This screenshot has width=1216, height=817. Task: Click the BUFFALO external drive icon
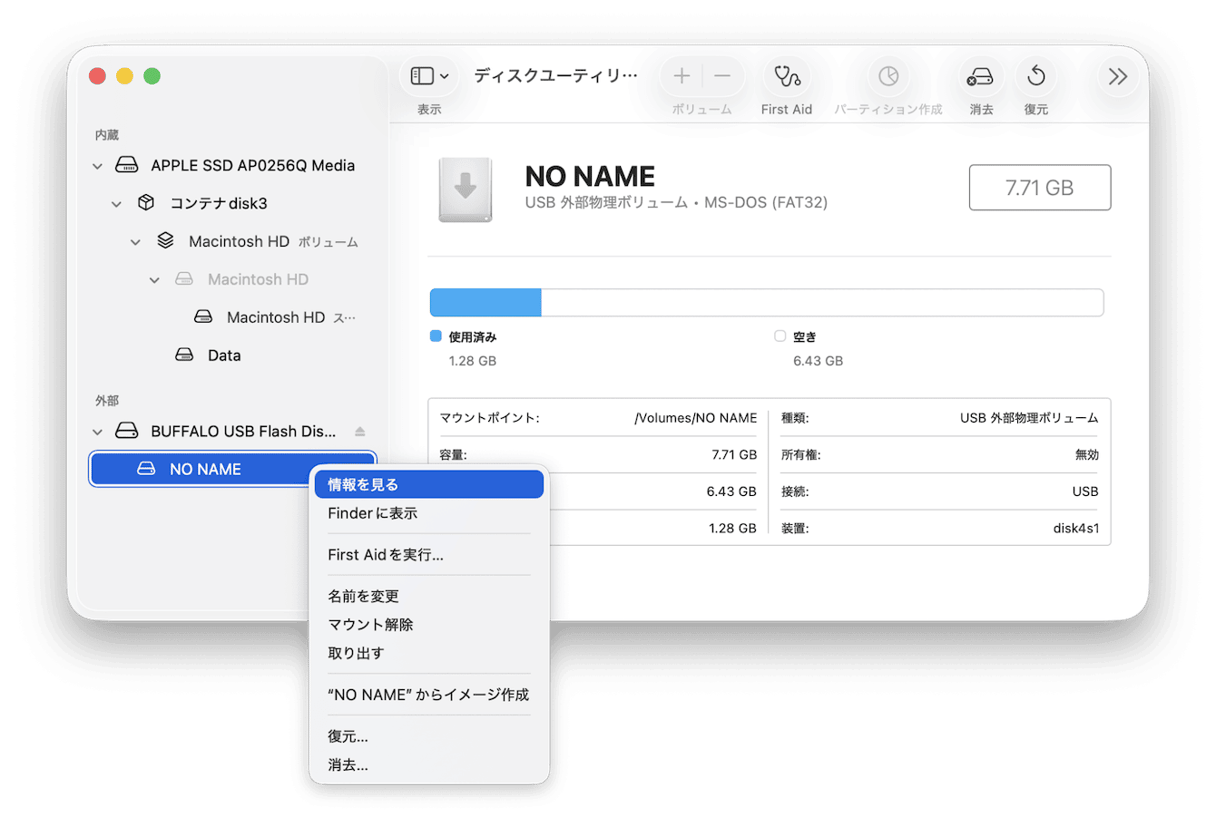pos(126,431)
